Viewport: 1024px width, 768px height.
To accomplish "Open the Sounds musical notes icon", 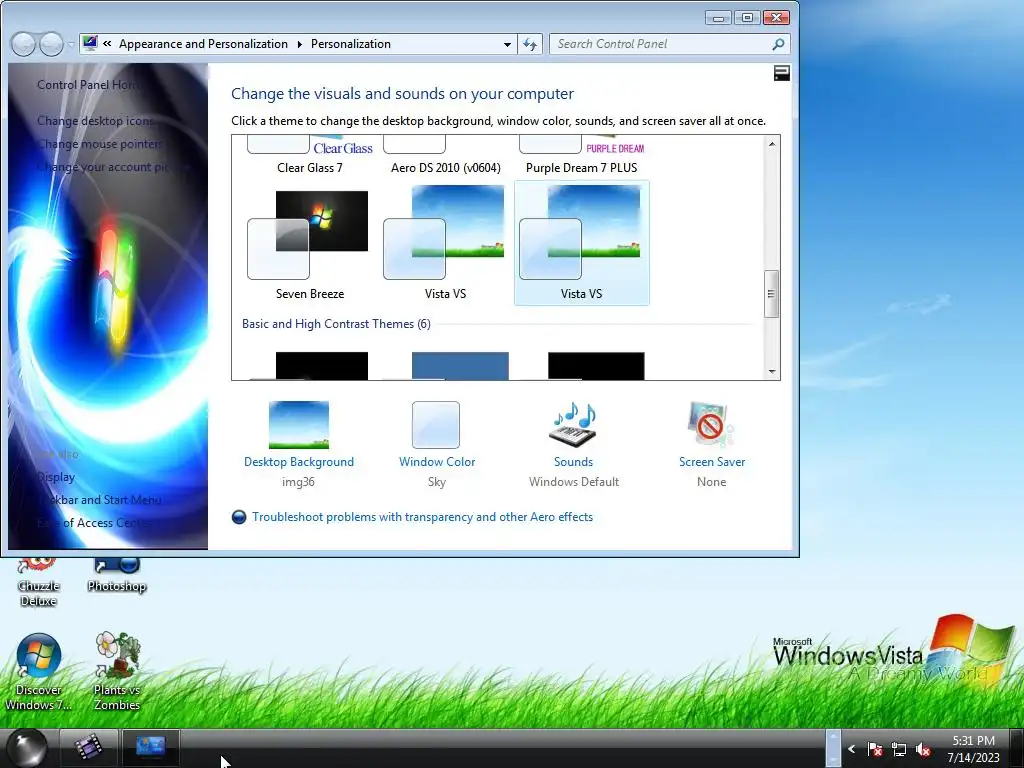I will coord(573,424).
